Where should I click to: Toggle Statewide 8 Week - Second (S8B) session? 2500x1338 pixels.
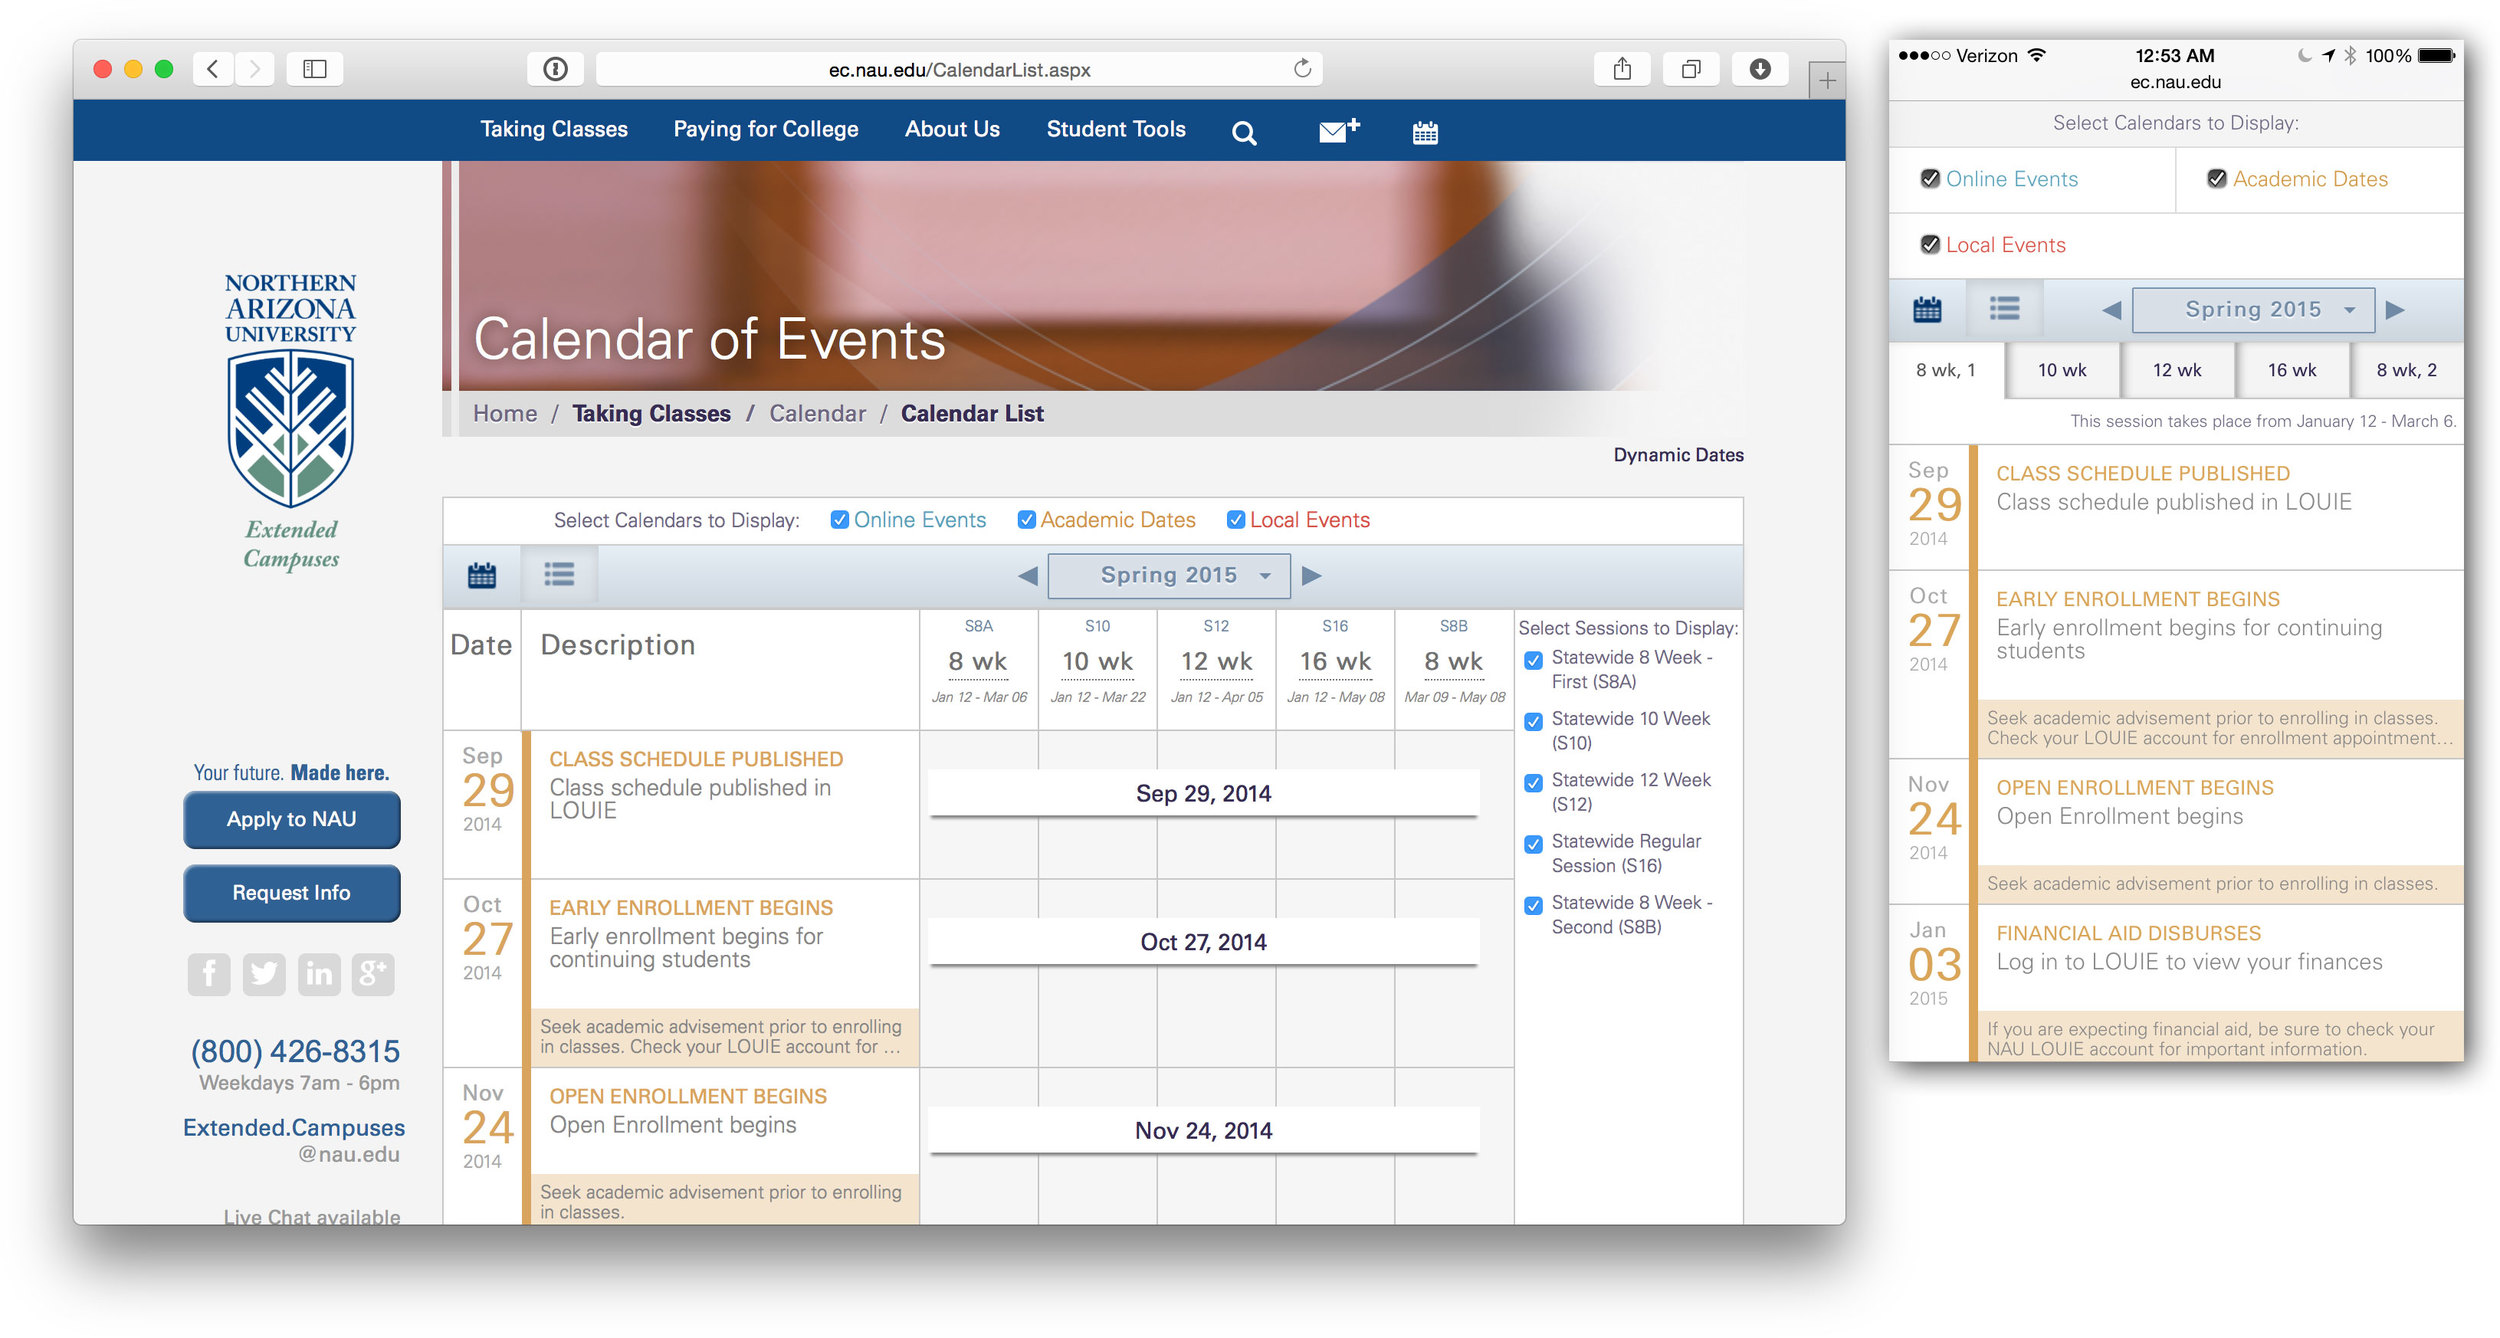(1533, 905)
